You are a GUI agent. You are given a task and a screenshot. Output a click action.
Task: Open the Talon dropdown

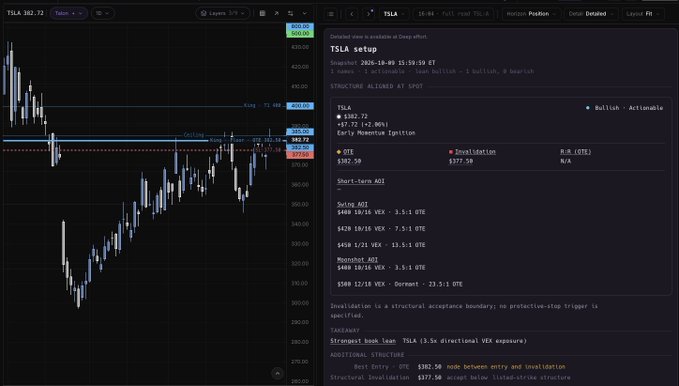coord(68,13)
